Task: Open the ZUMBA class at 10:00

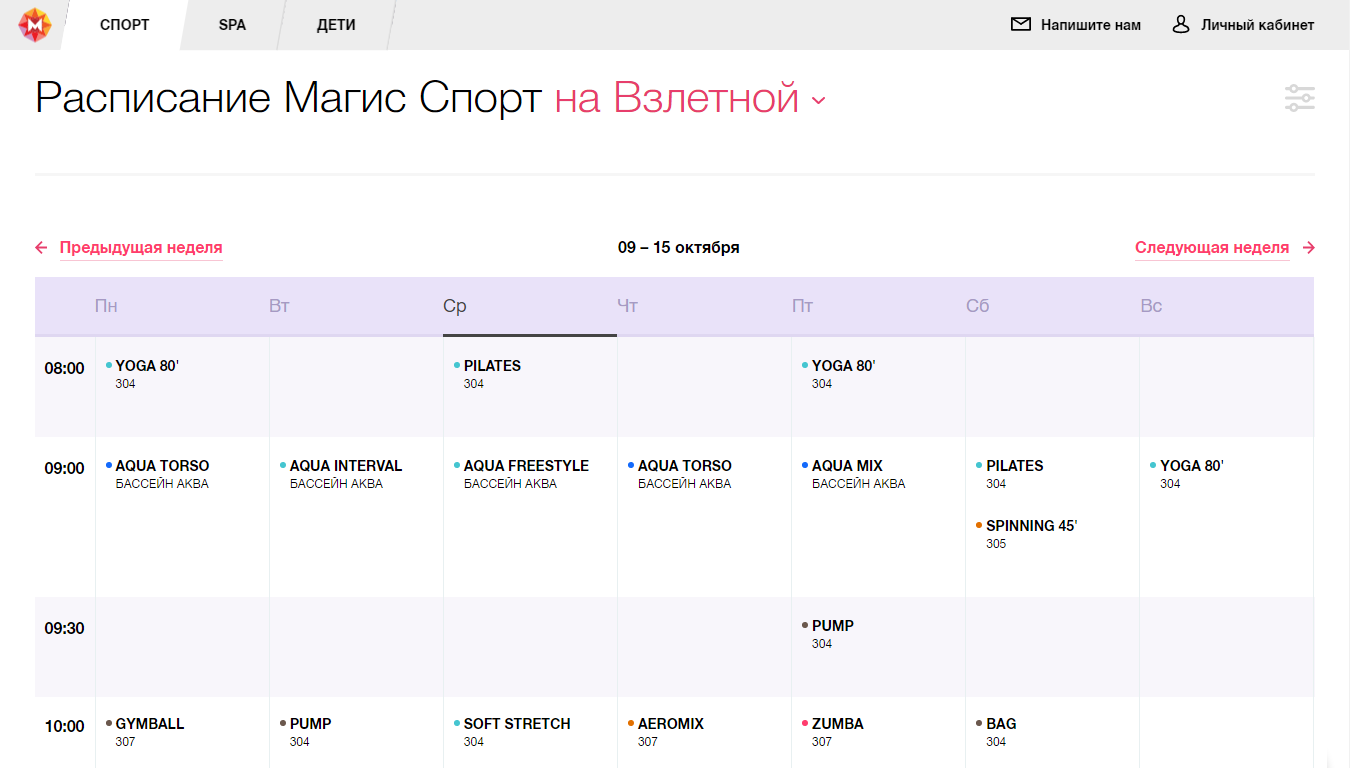Action: coord(837,724)
